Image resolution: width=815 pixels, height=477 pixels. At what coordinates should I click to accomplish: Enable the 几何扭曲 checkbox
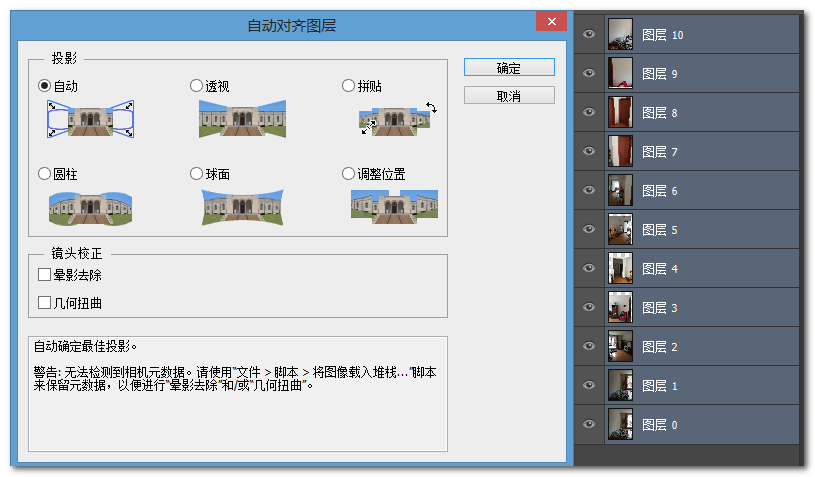tap(45, 303)
